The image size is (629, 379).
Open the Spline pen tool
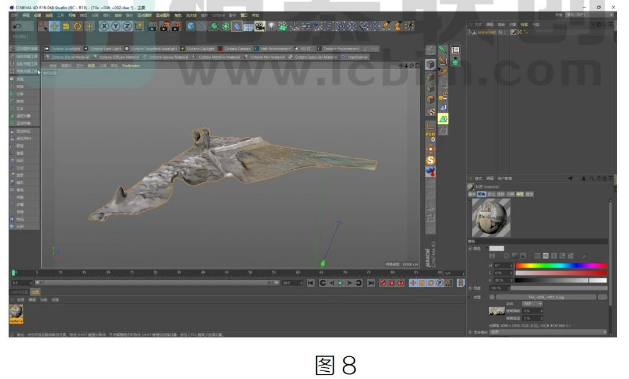point(203,26)
